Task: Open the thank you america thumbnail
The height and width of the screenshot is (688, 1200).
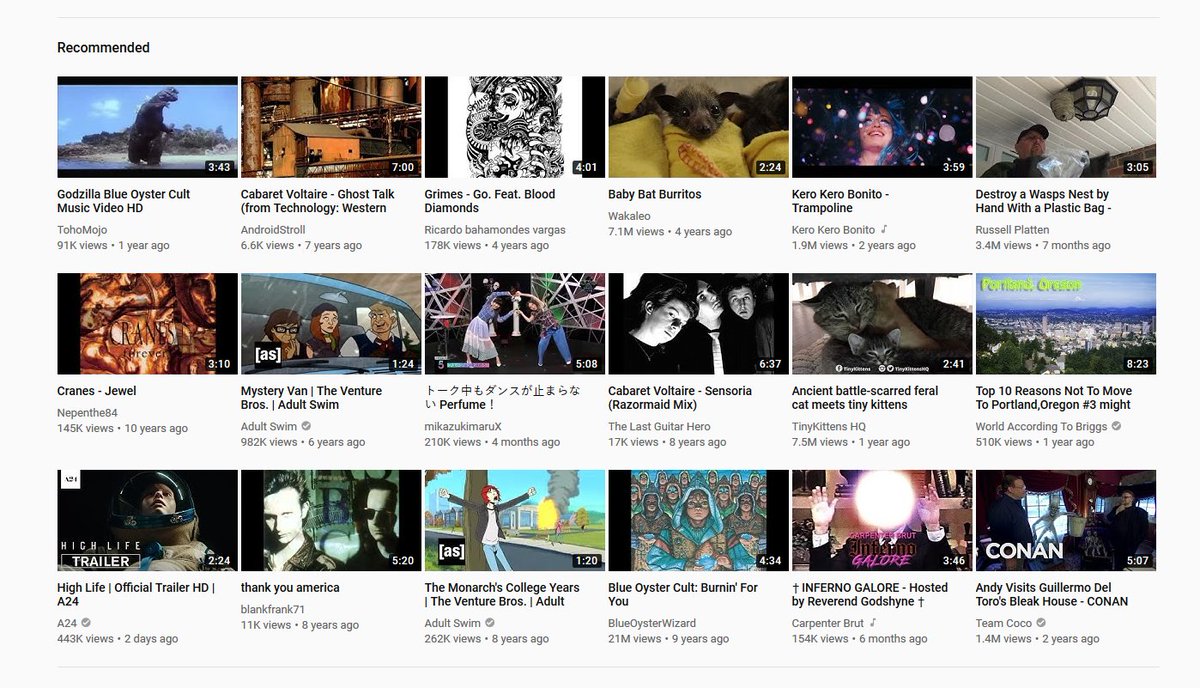Action: [331, 521]
